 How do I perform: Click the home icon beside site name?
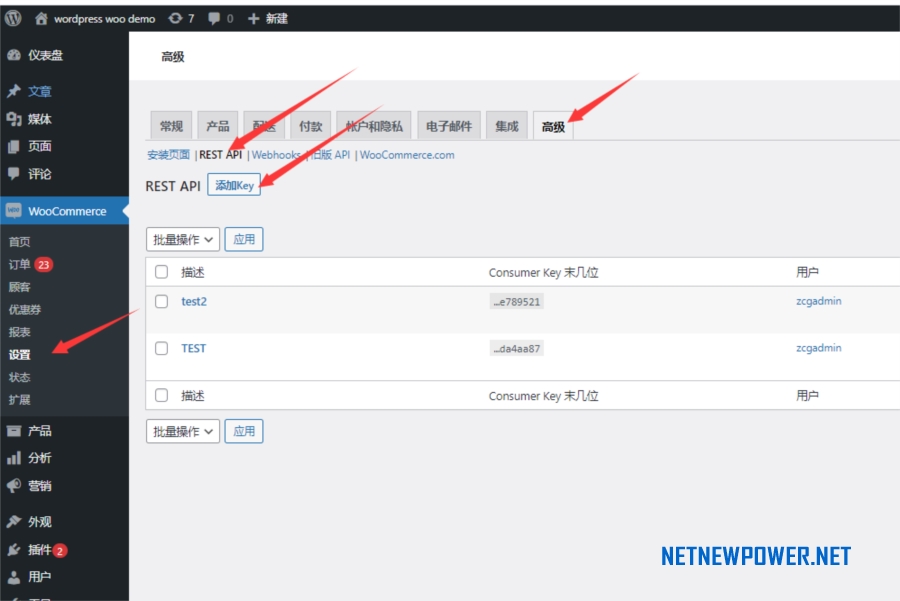pos(41,18)
